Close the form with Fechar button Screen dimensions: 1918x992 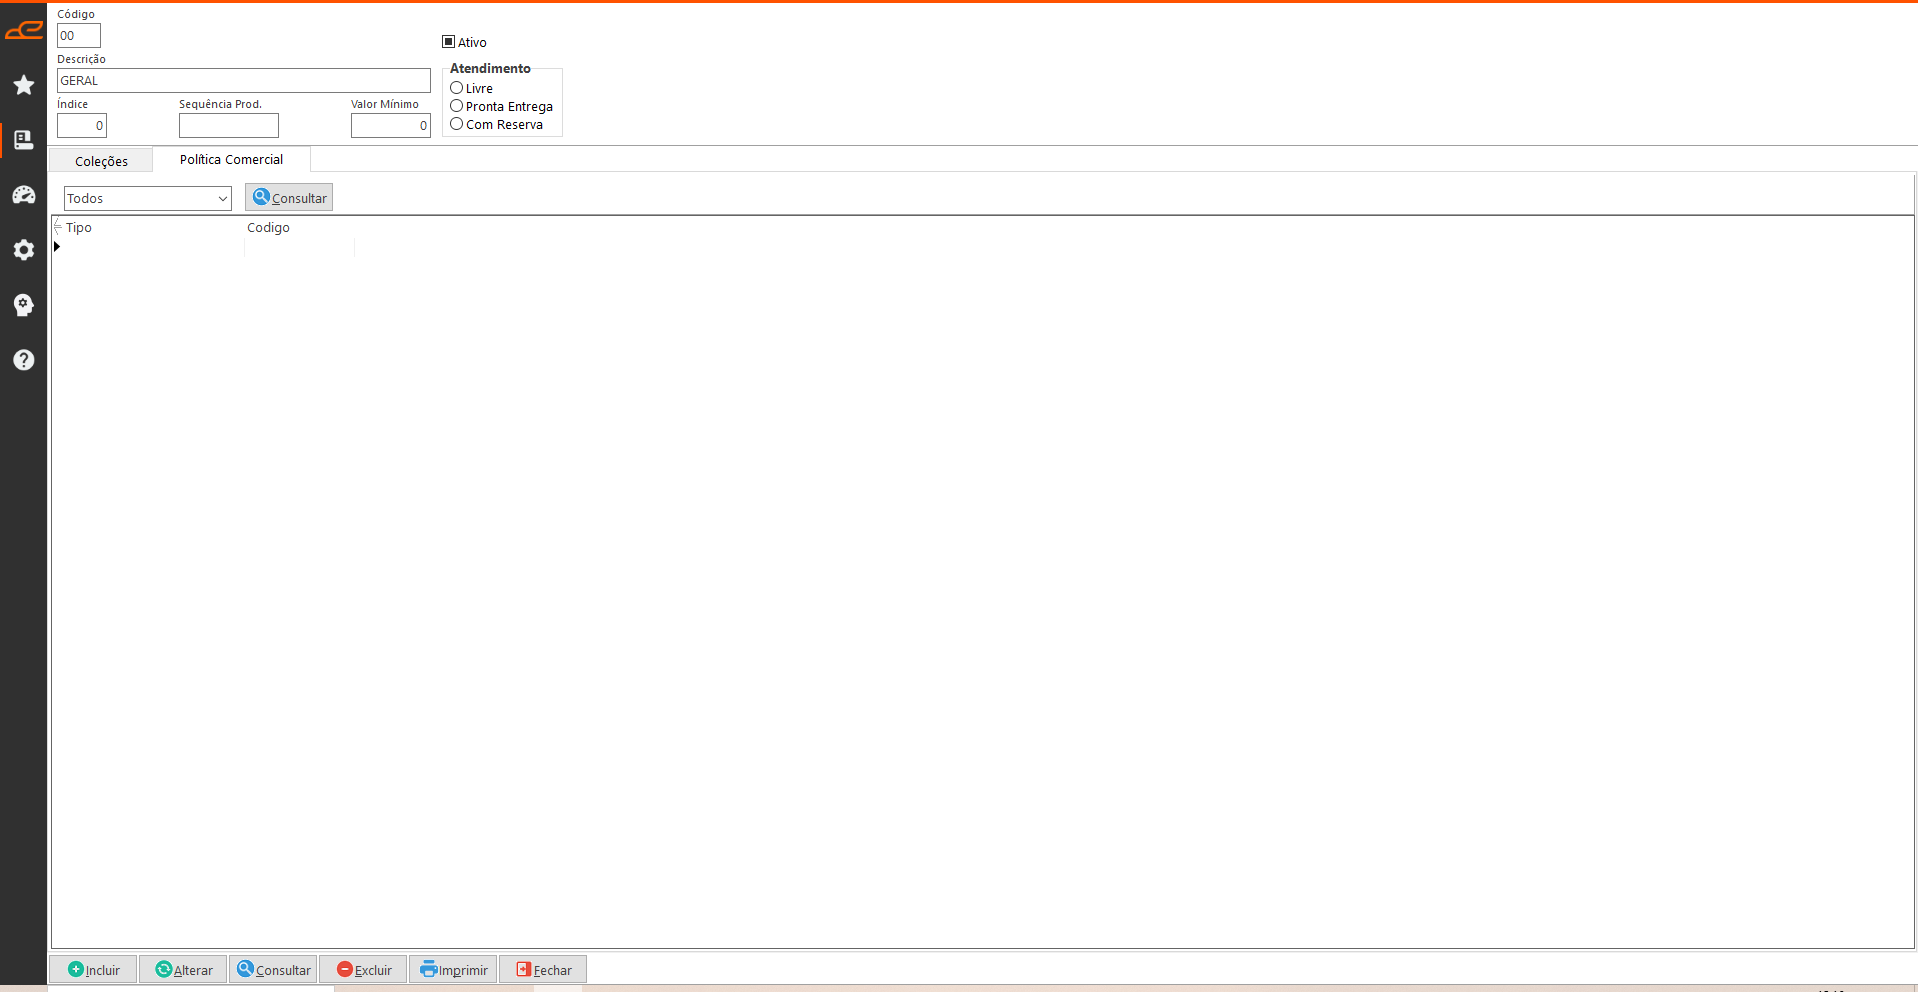544,970
